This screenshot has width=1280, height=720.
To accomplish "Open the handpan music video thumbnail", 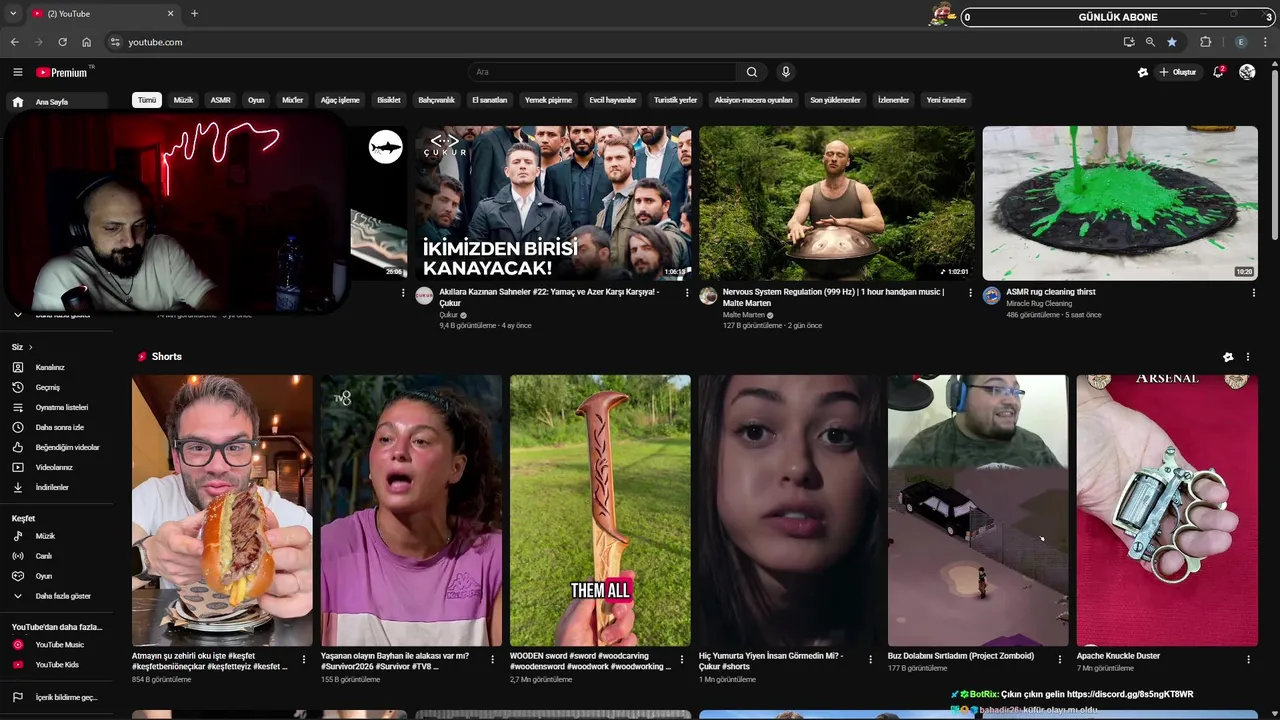I will pos(837,203).
